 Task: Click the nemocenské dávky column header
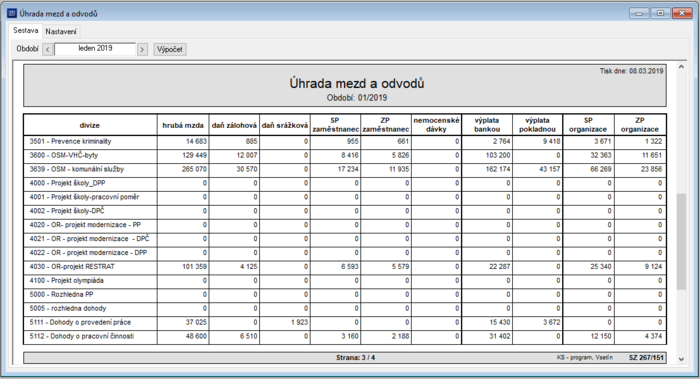[x=437, y=125]
